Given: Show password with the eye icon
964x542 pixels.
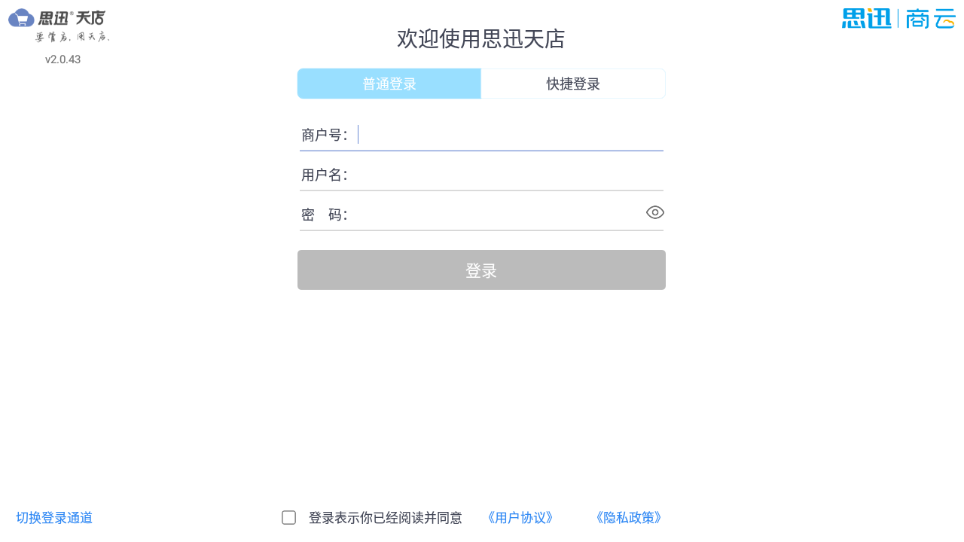Looking at the screenshot, I should pos(655,212).
